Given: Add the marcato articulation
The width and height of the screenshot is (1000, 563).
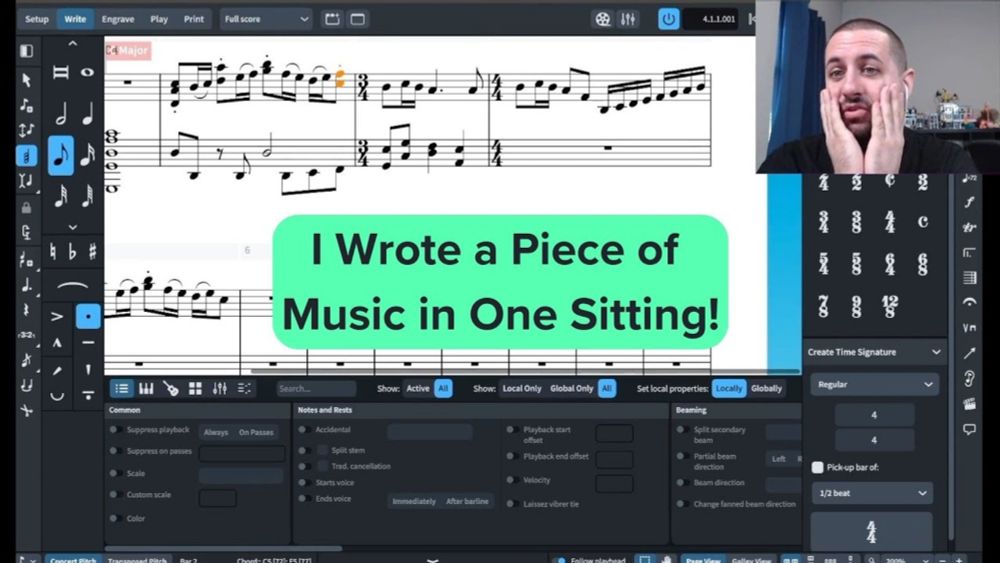Looking at the screenshot, I should point(57,343).
